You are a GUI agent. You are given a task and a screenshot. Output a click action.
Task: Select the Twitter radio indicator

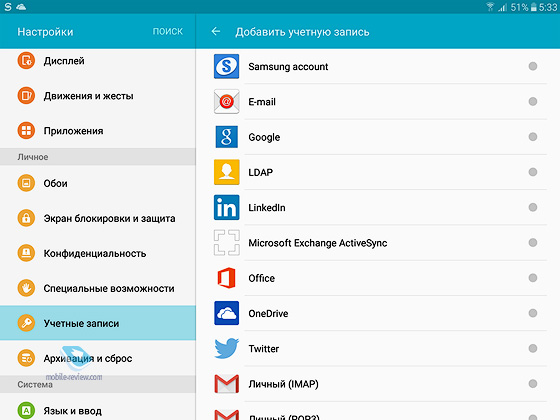[x=532, y=348]
